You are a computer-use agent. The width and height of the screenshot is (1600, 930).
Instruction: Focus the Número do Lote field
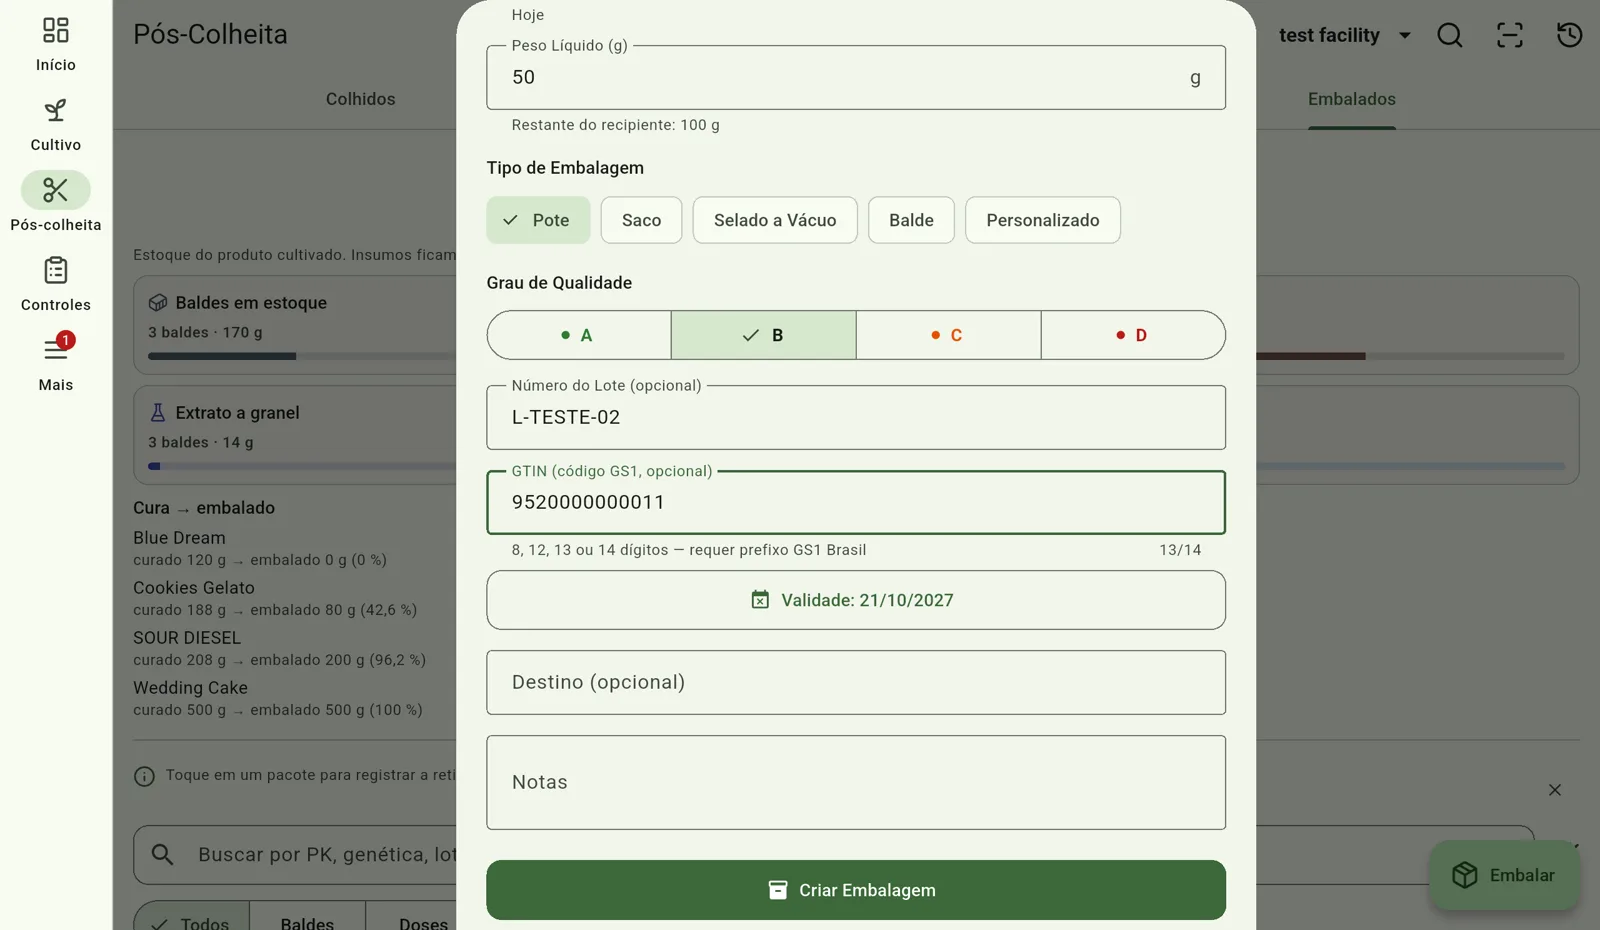856,417
